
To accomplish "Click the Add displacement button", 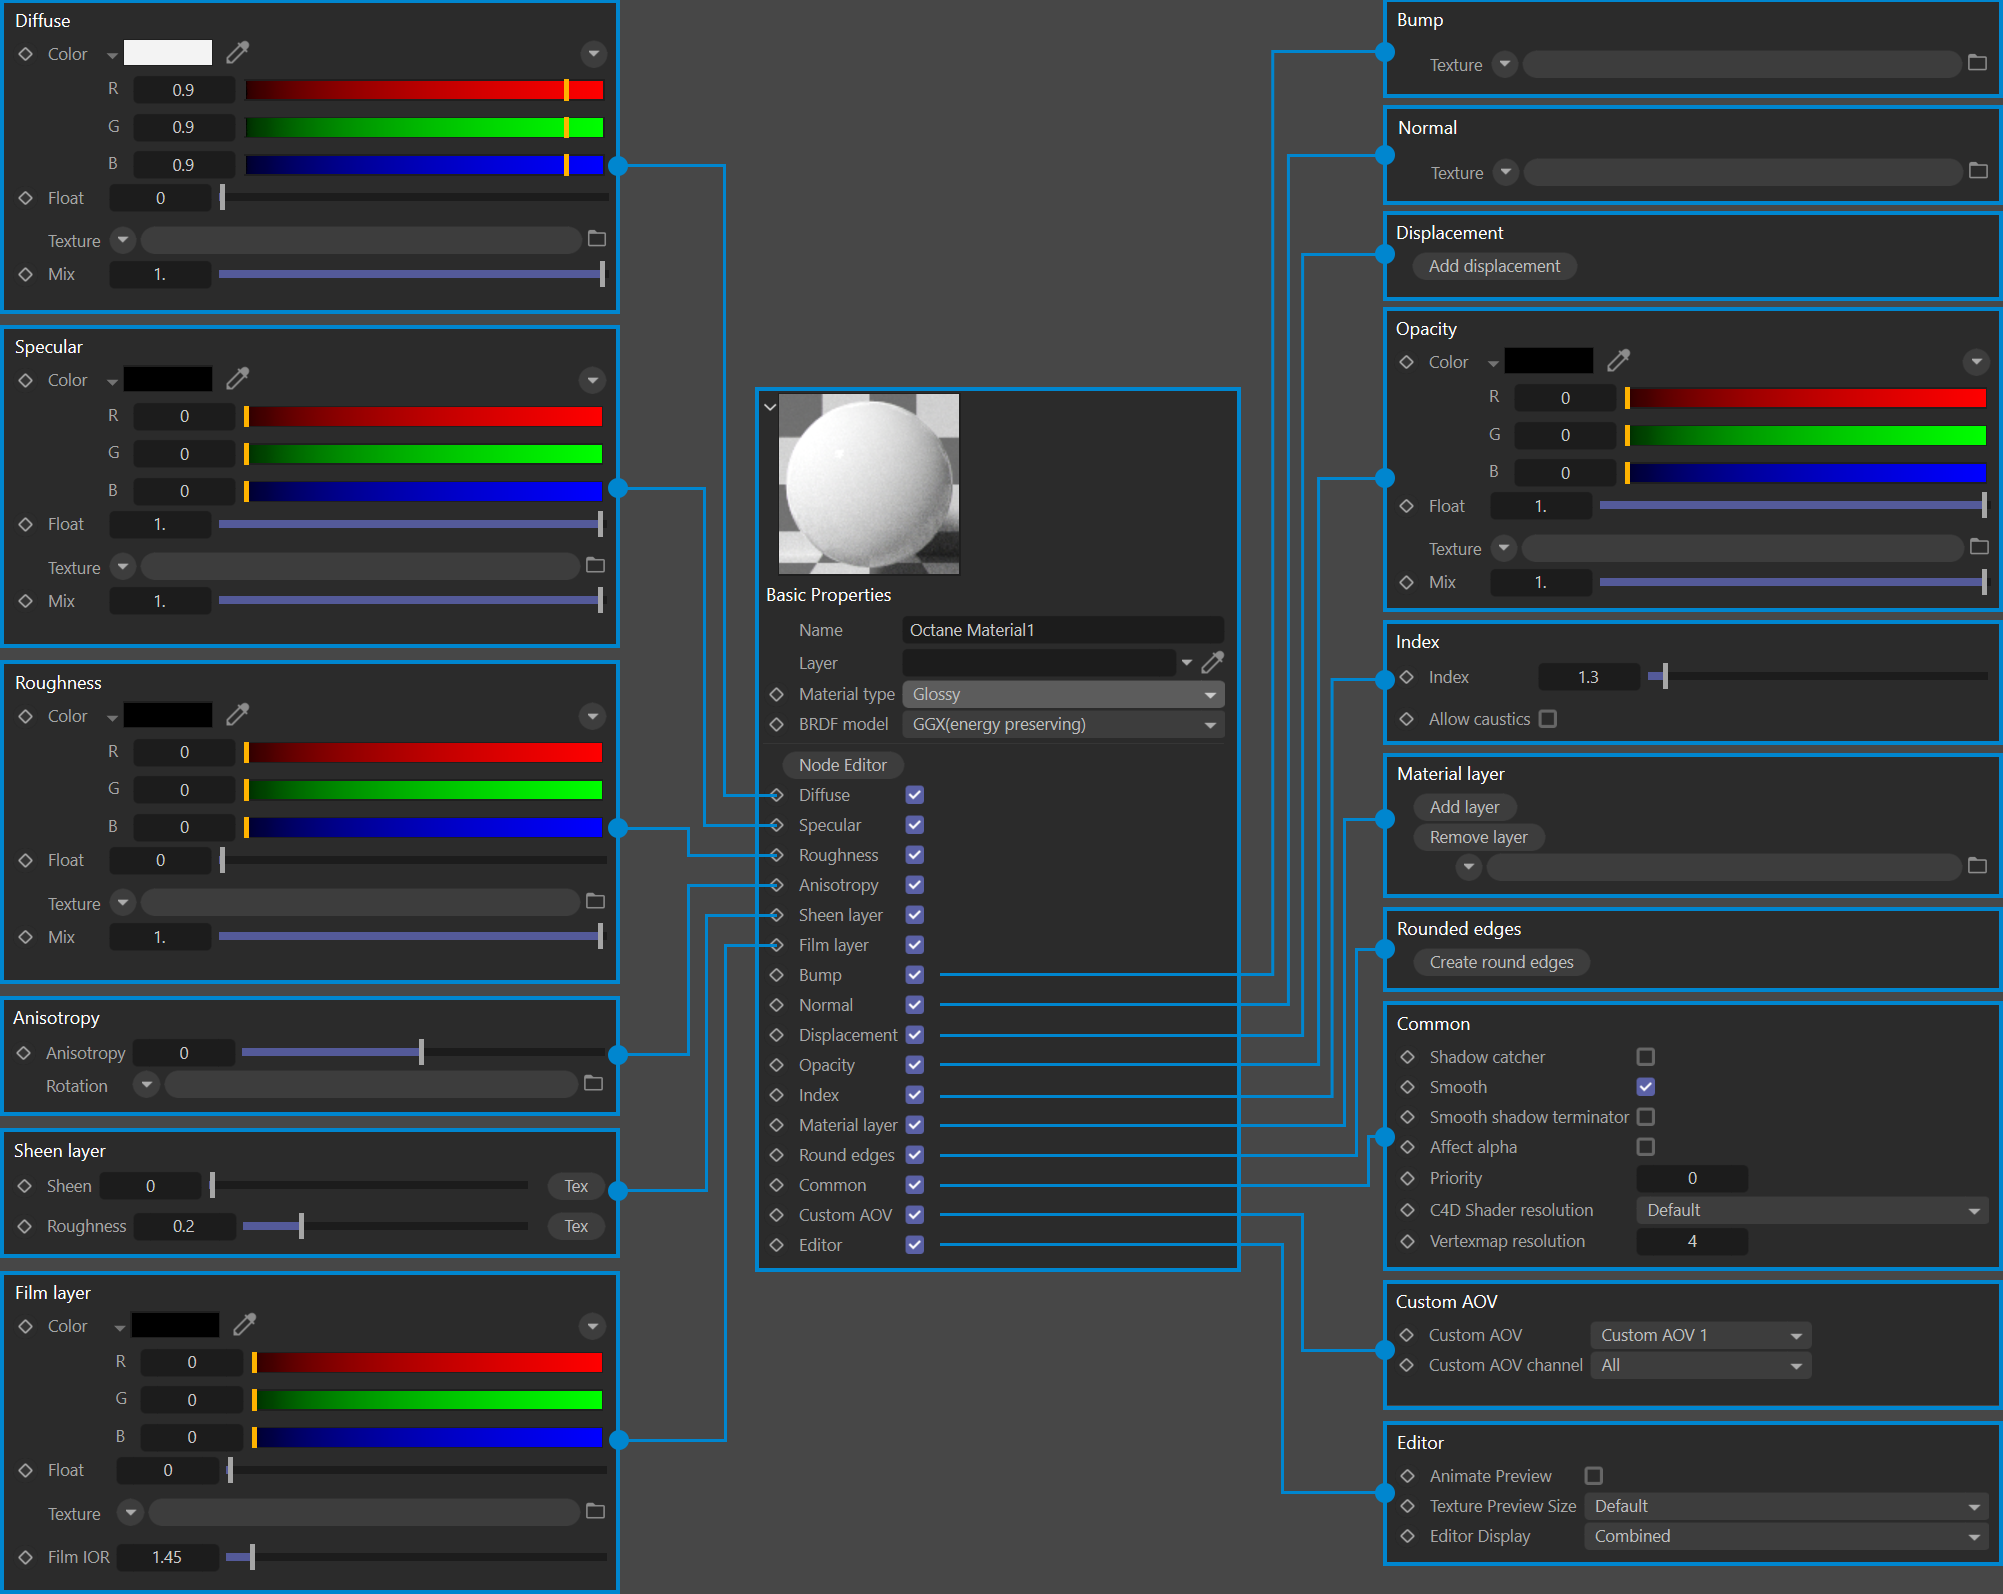I will (x=1493, y=266).
